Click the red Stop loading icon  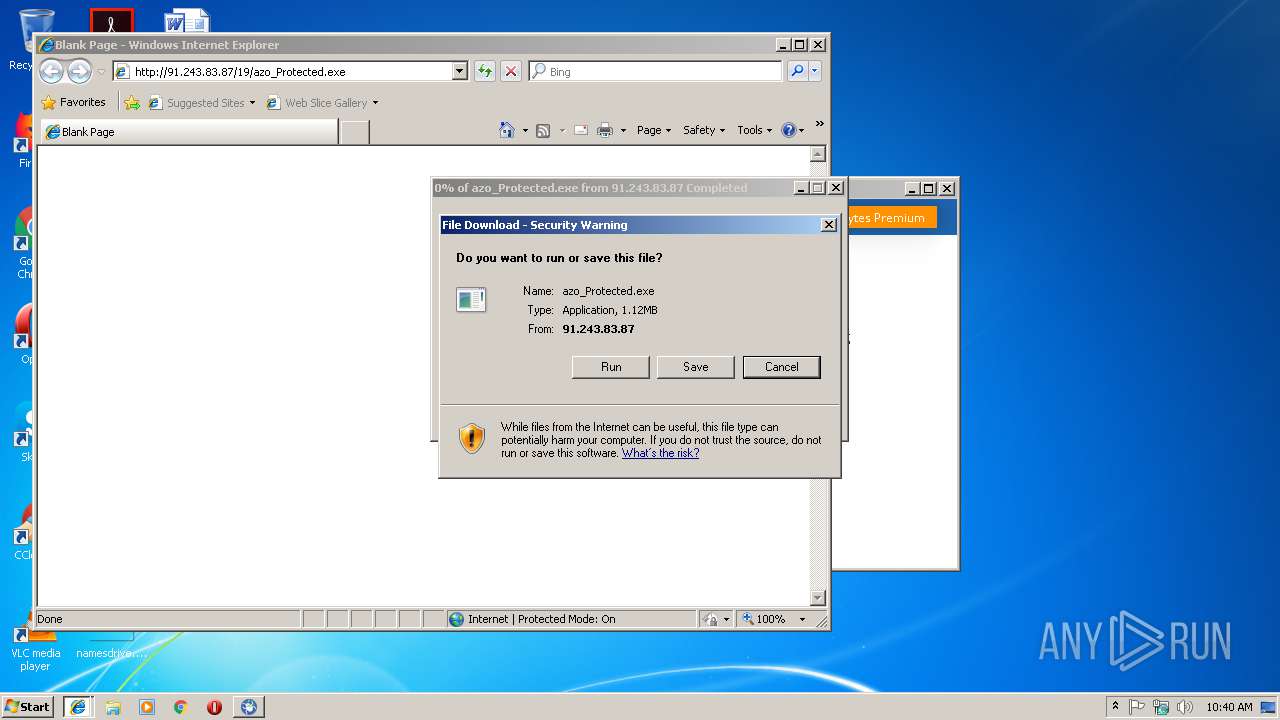coord(511,71)
